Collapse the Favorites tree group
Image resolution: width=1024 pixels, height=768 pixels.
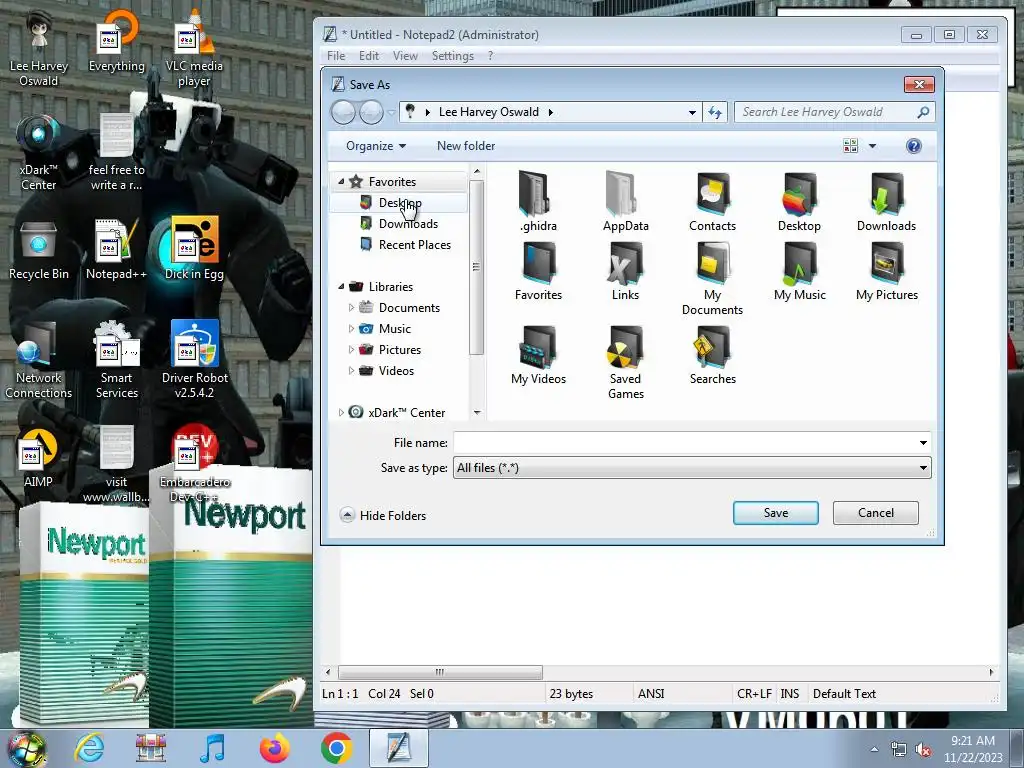point(341,182)
